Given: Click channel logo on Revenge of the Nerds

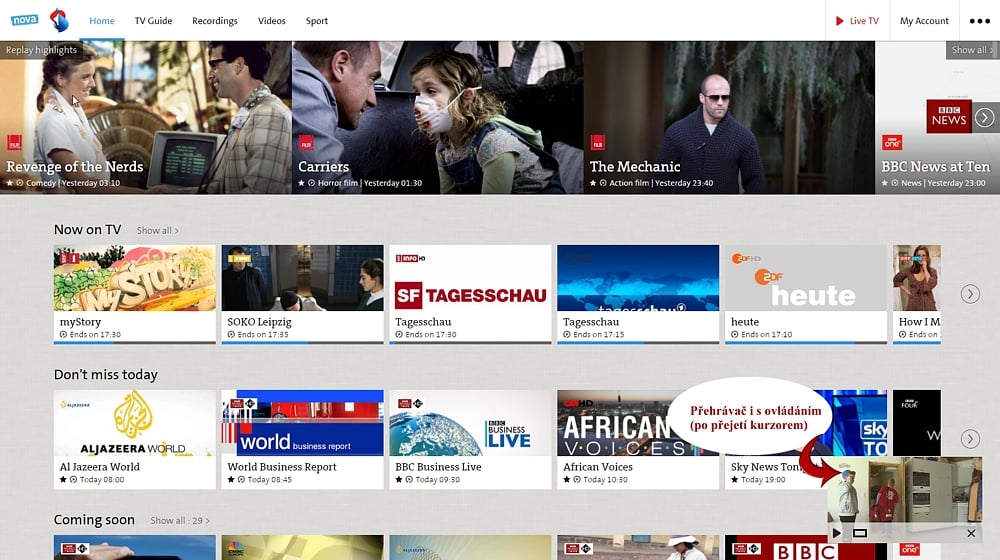Looking at the screenshot, I should 14,143.
